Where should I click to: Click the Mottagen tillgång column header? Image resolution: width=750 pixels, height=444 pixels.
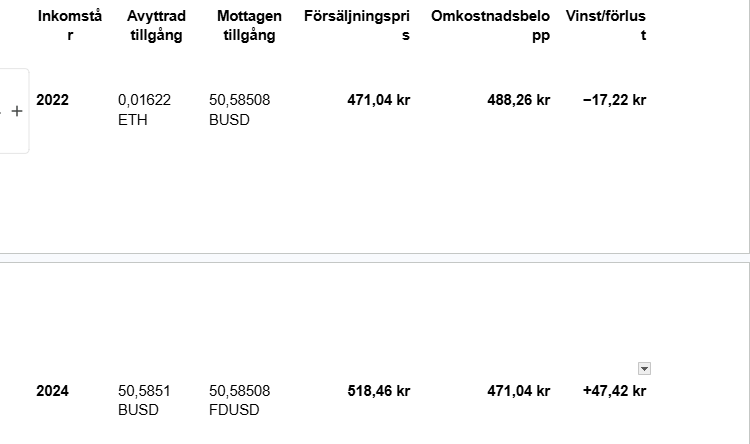[249, 25]
